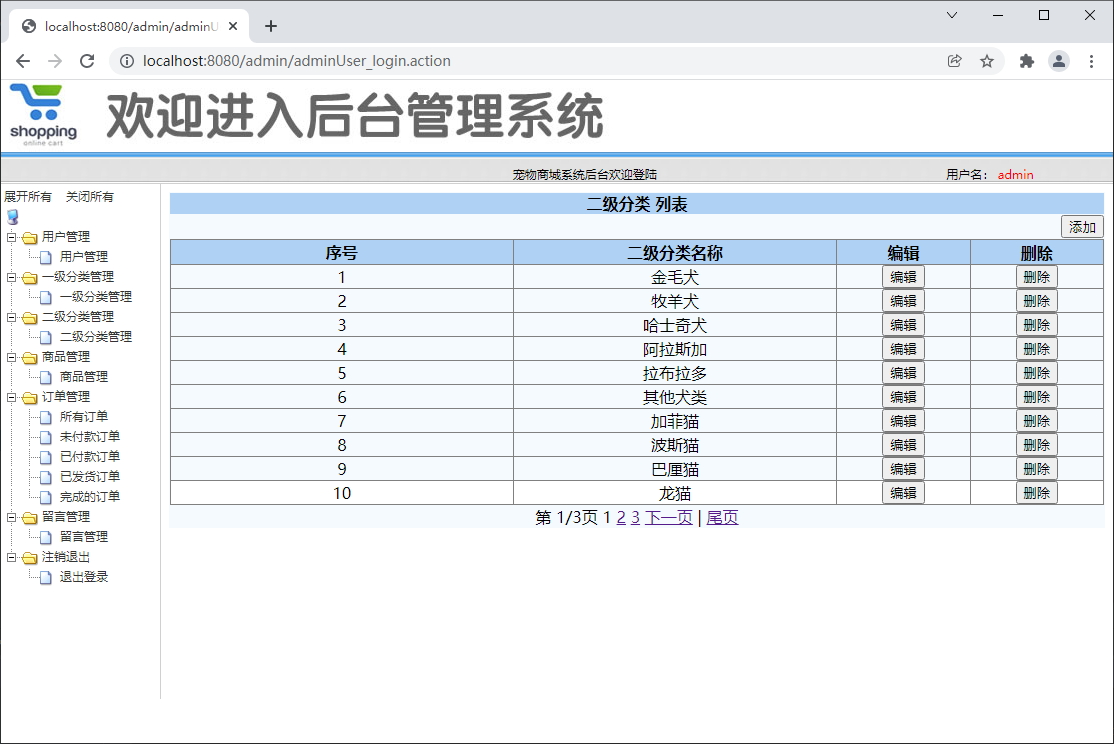This screenshot has width=1114, height=744.
Task: Go to page 2 link
Action: click(x=621, y=517)
